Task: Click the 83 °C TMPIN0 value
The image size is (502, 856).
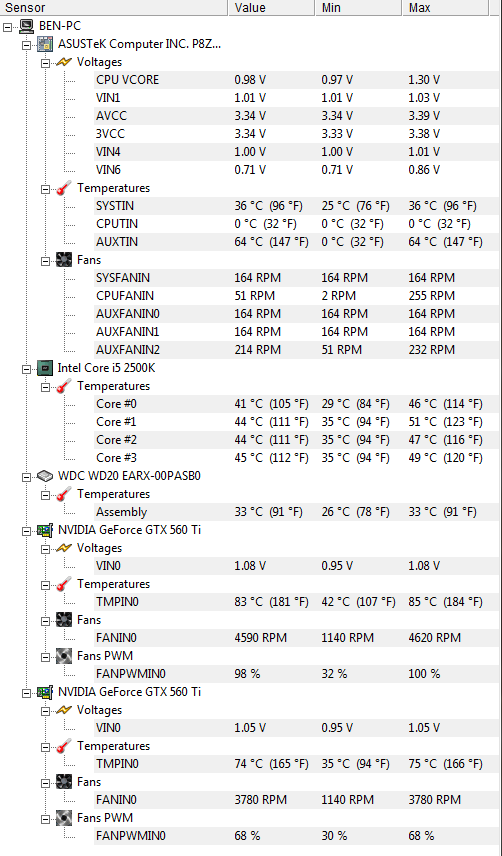Action: tap(271, 602)
